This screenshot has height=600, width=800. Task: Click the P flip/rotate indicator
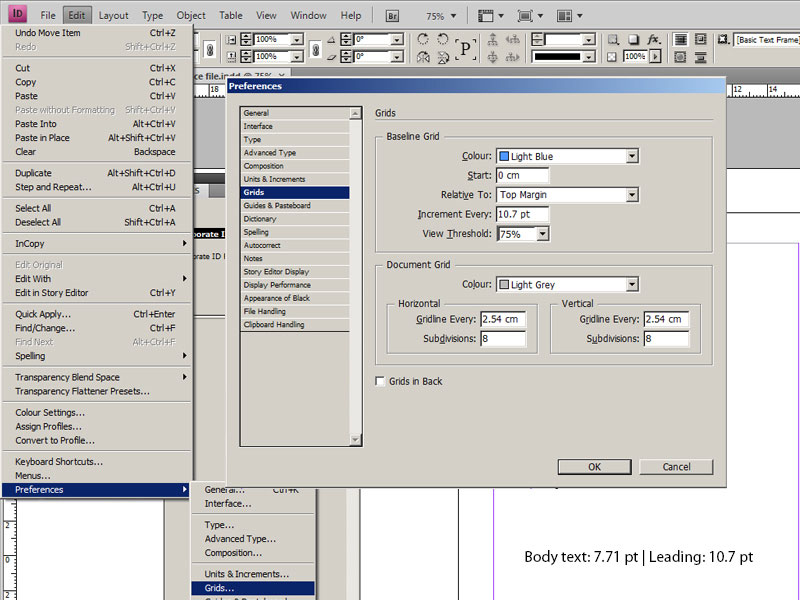click(x=465, y=48)
